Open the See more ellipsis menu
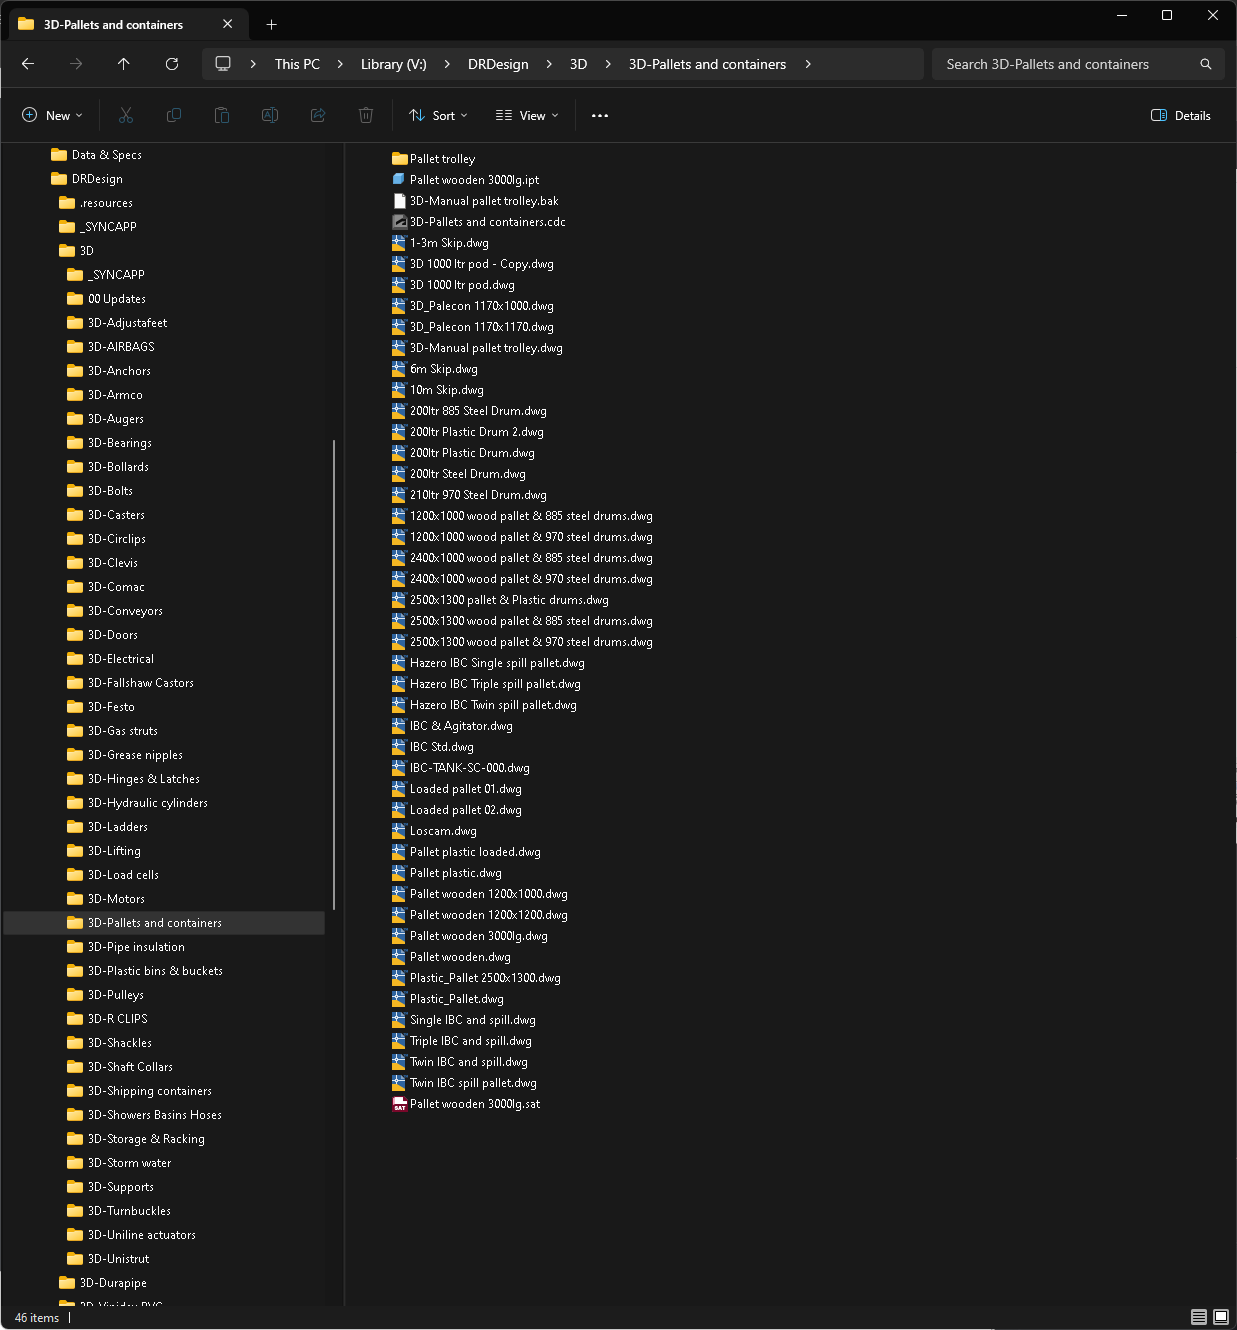The width and height of the screenshot is (1237, 1330). (x=600, y=116)
